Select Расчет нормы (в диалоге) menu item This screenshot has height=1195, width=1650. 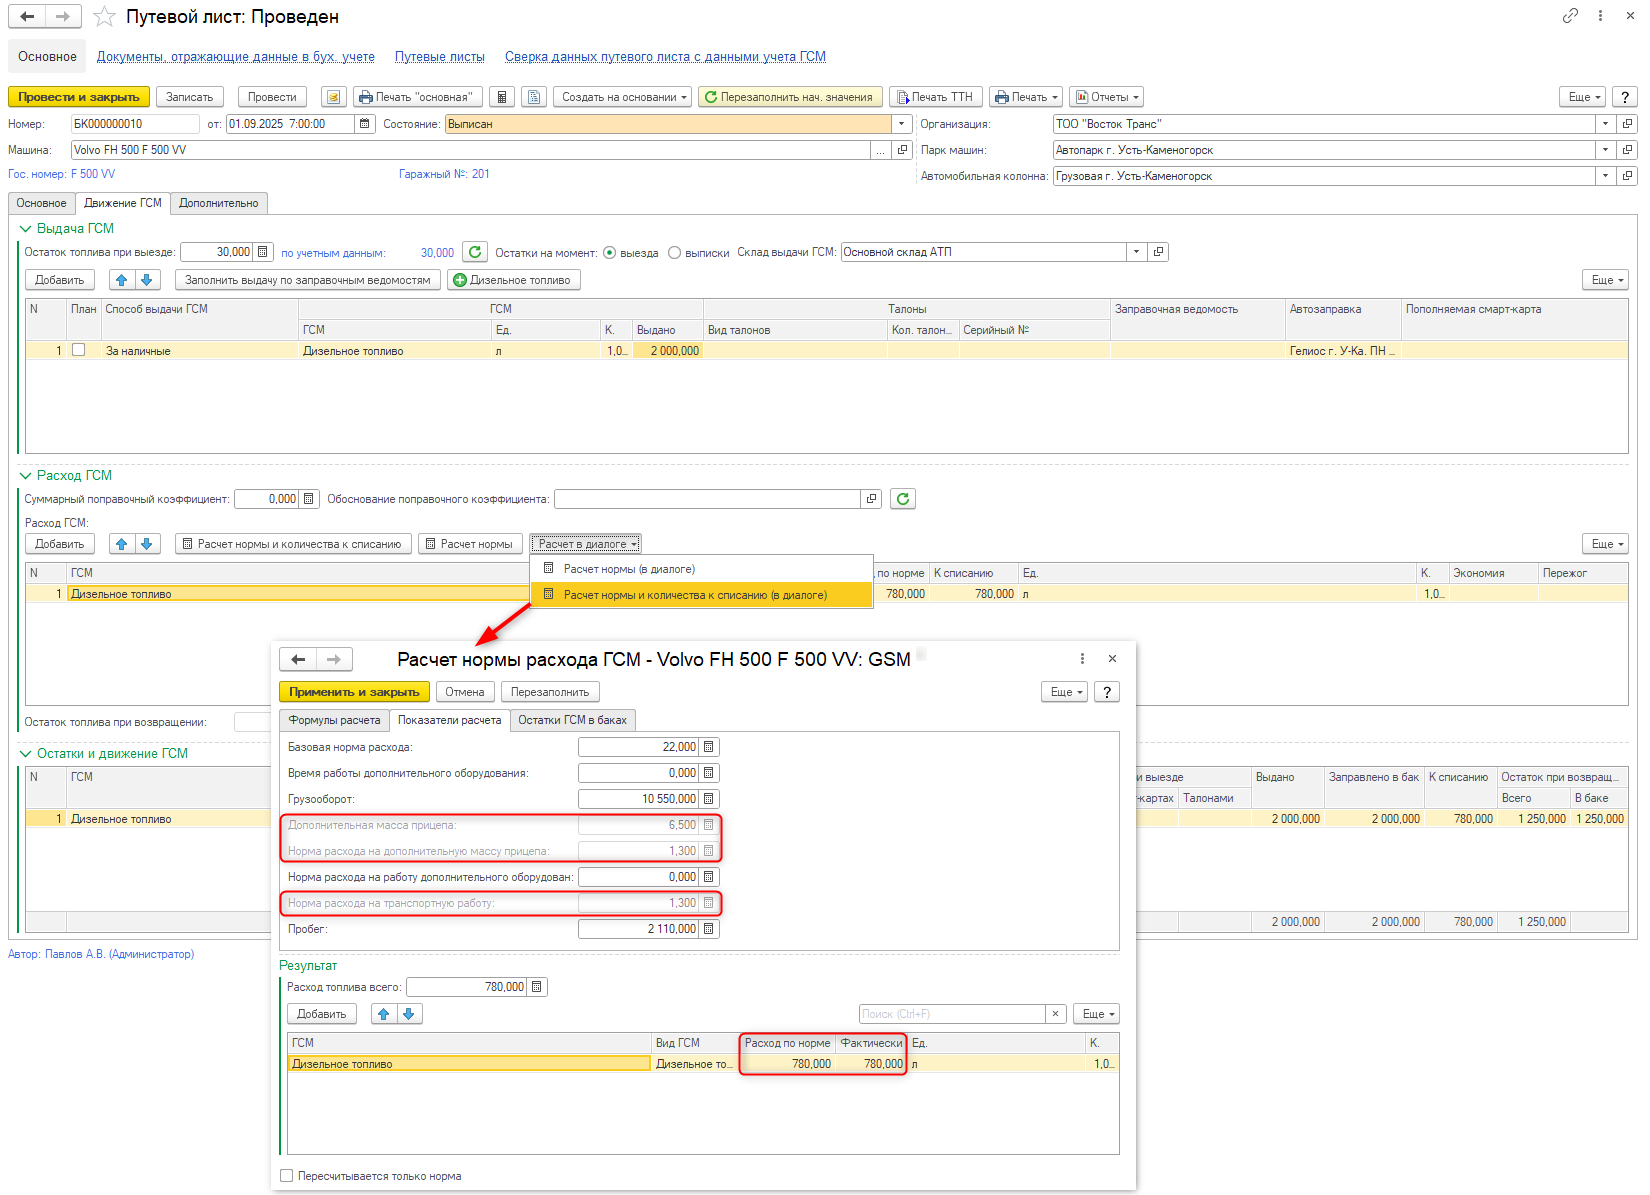point(628,569)
